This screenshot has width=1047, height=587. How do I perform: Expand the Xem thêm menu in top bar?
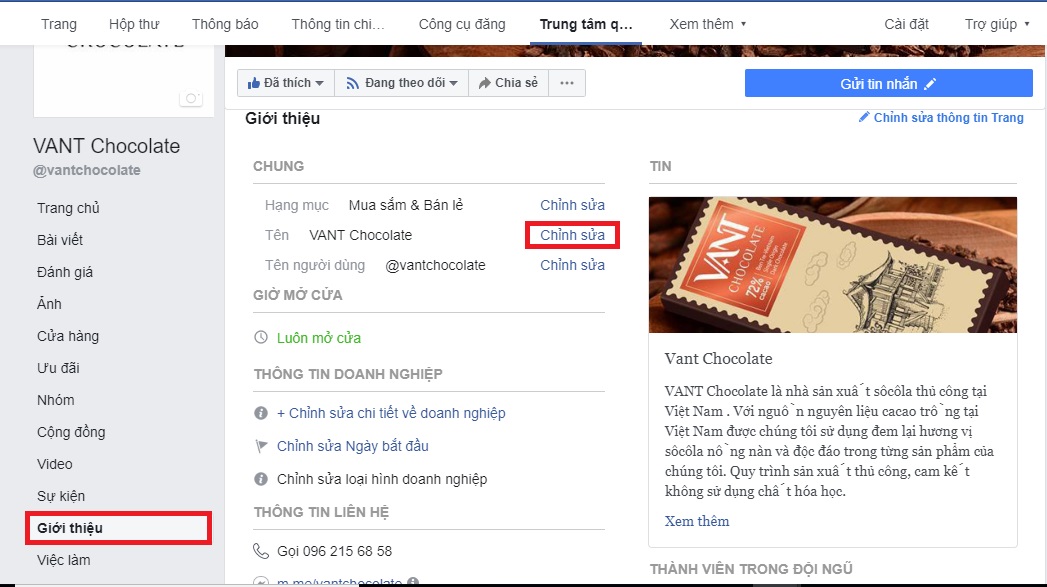tap(708, 24)
